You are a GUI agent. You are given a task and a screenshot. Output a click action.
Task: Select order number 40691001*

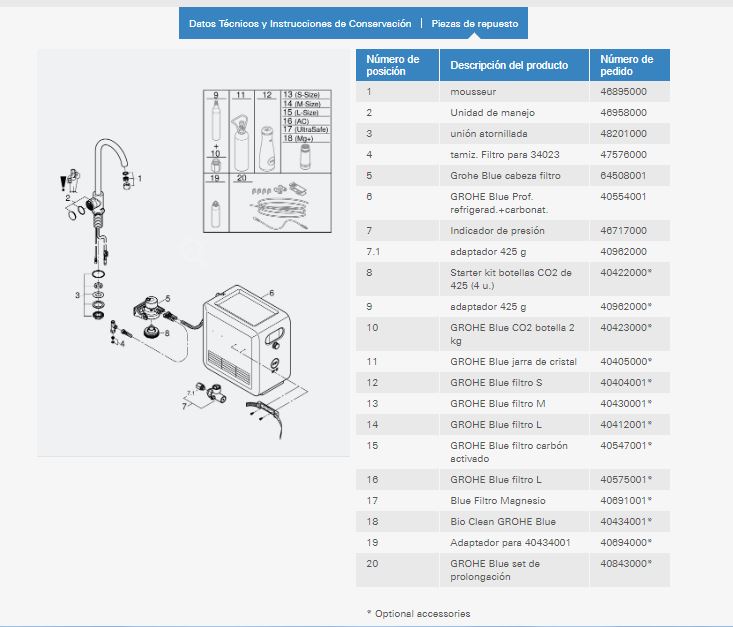[x=625, y=501]
